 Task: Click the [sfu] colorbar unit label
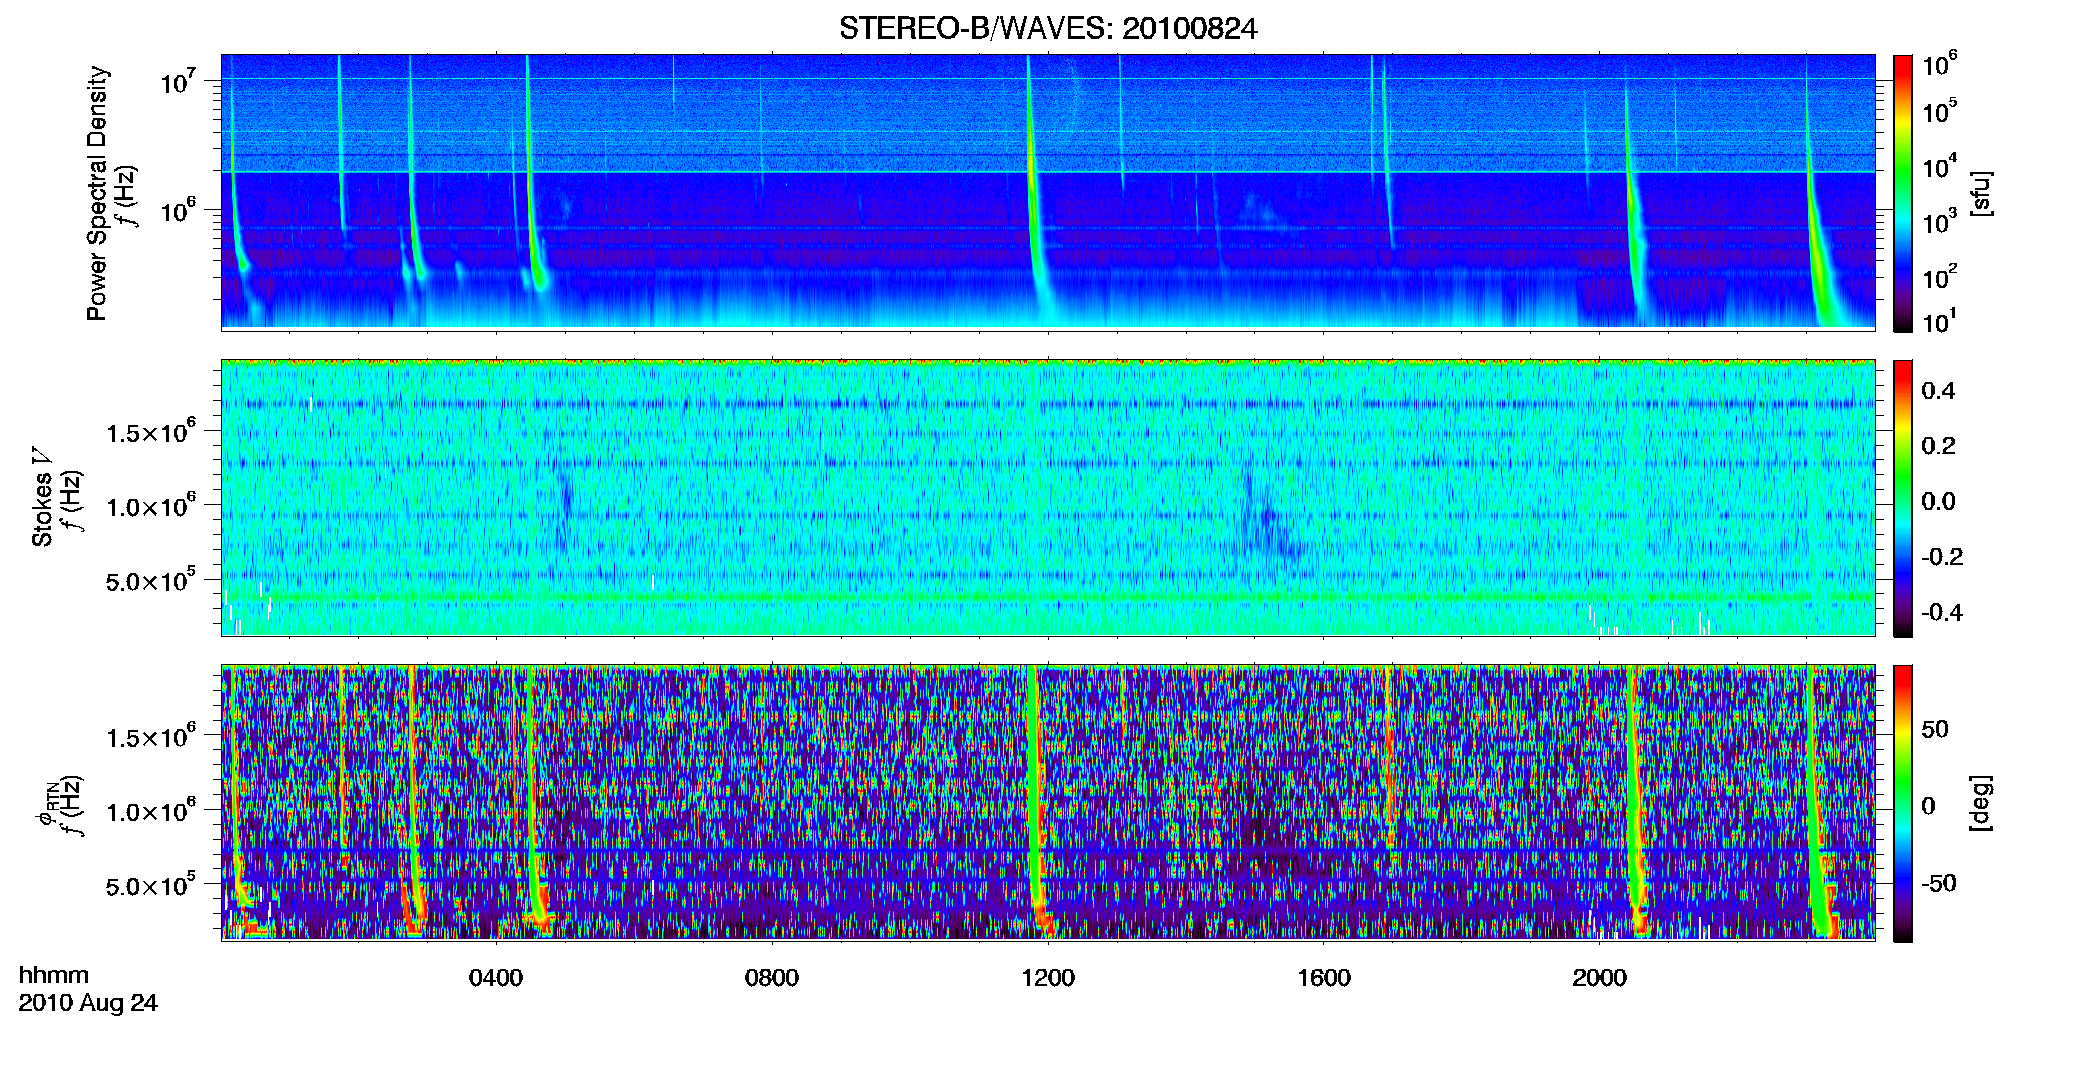coord(1980,193)
